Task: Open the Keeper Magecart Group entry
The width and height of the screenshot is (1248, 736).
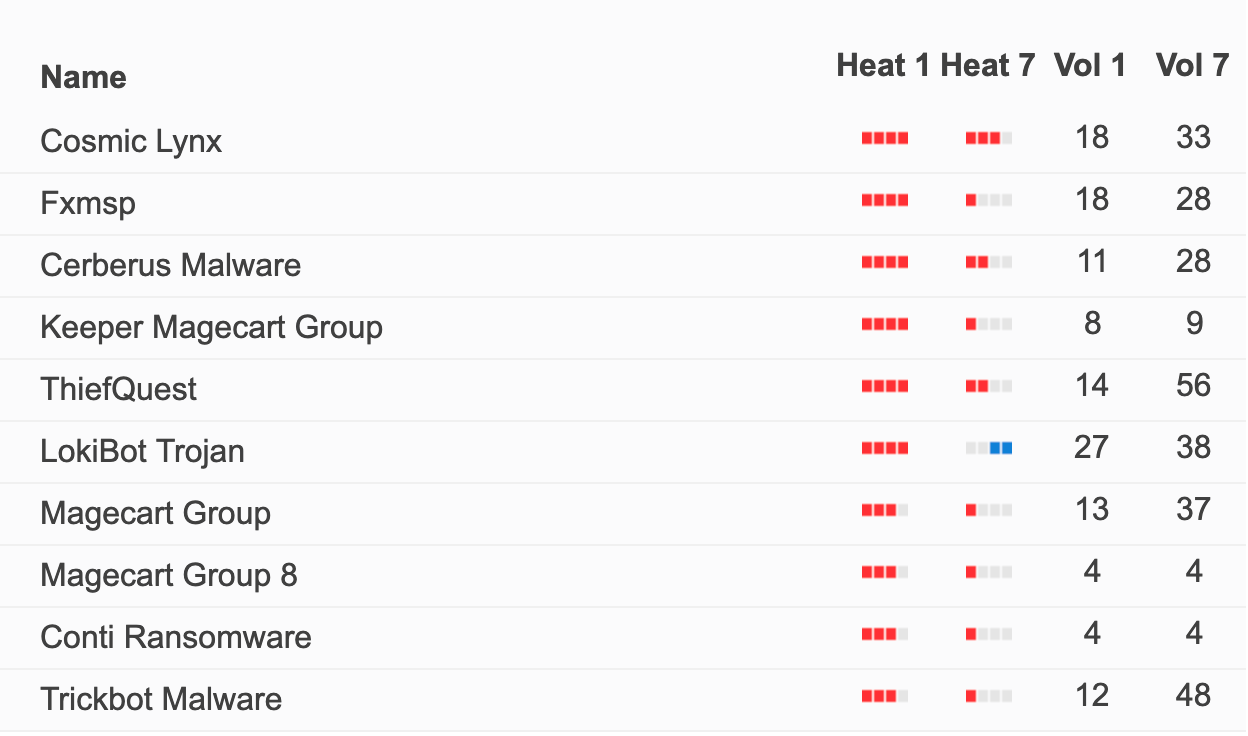Action: [211, 327]
